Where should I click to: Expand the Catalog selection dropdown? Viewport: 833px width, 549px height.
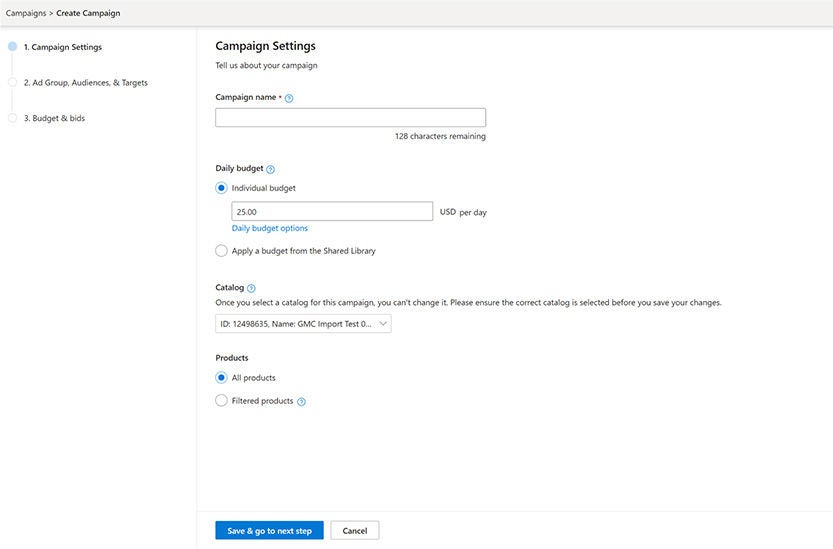(303, 324)
